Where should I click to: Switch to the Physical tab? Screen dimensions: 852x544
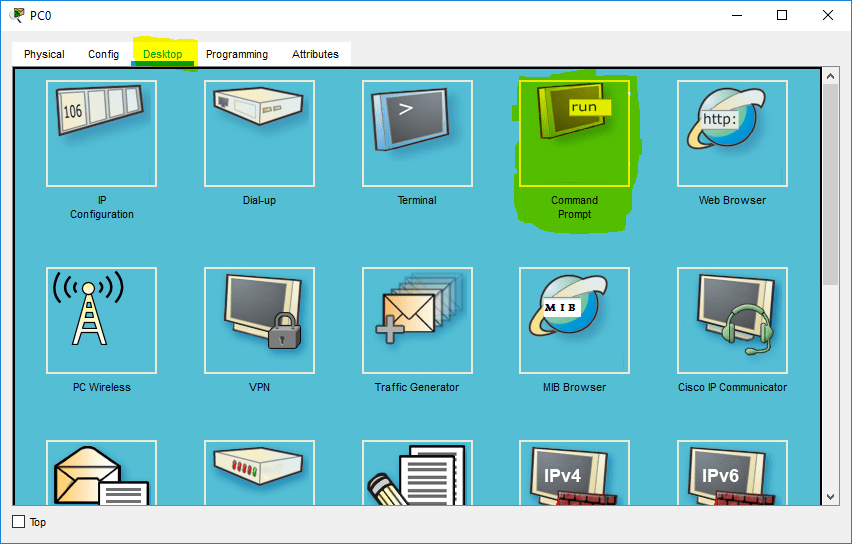(x=44, y=54)
